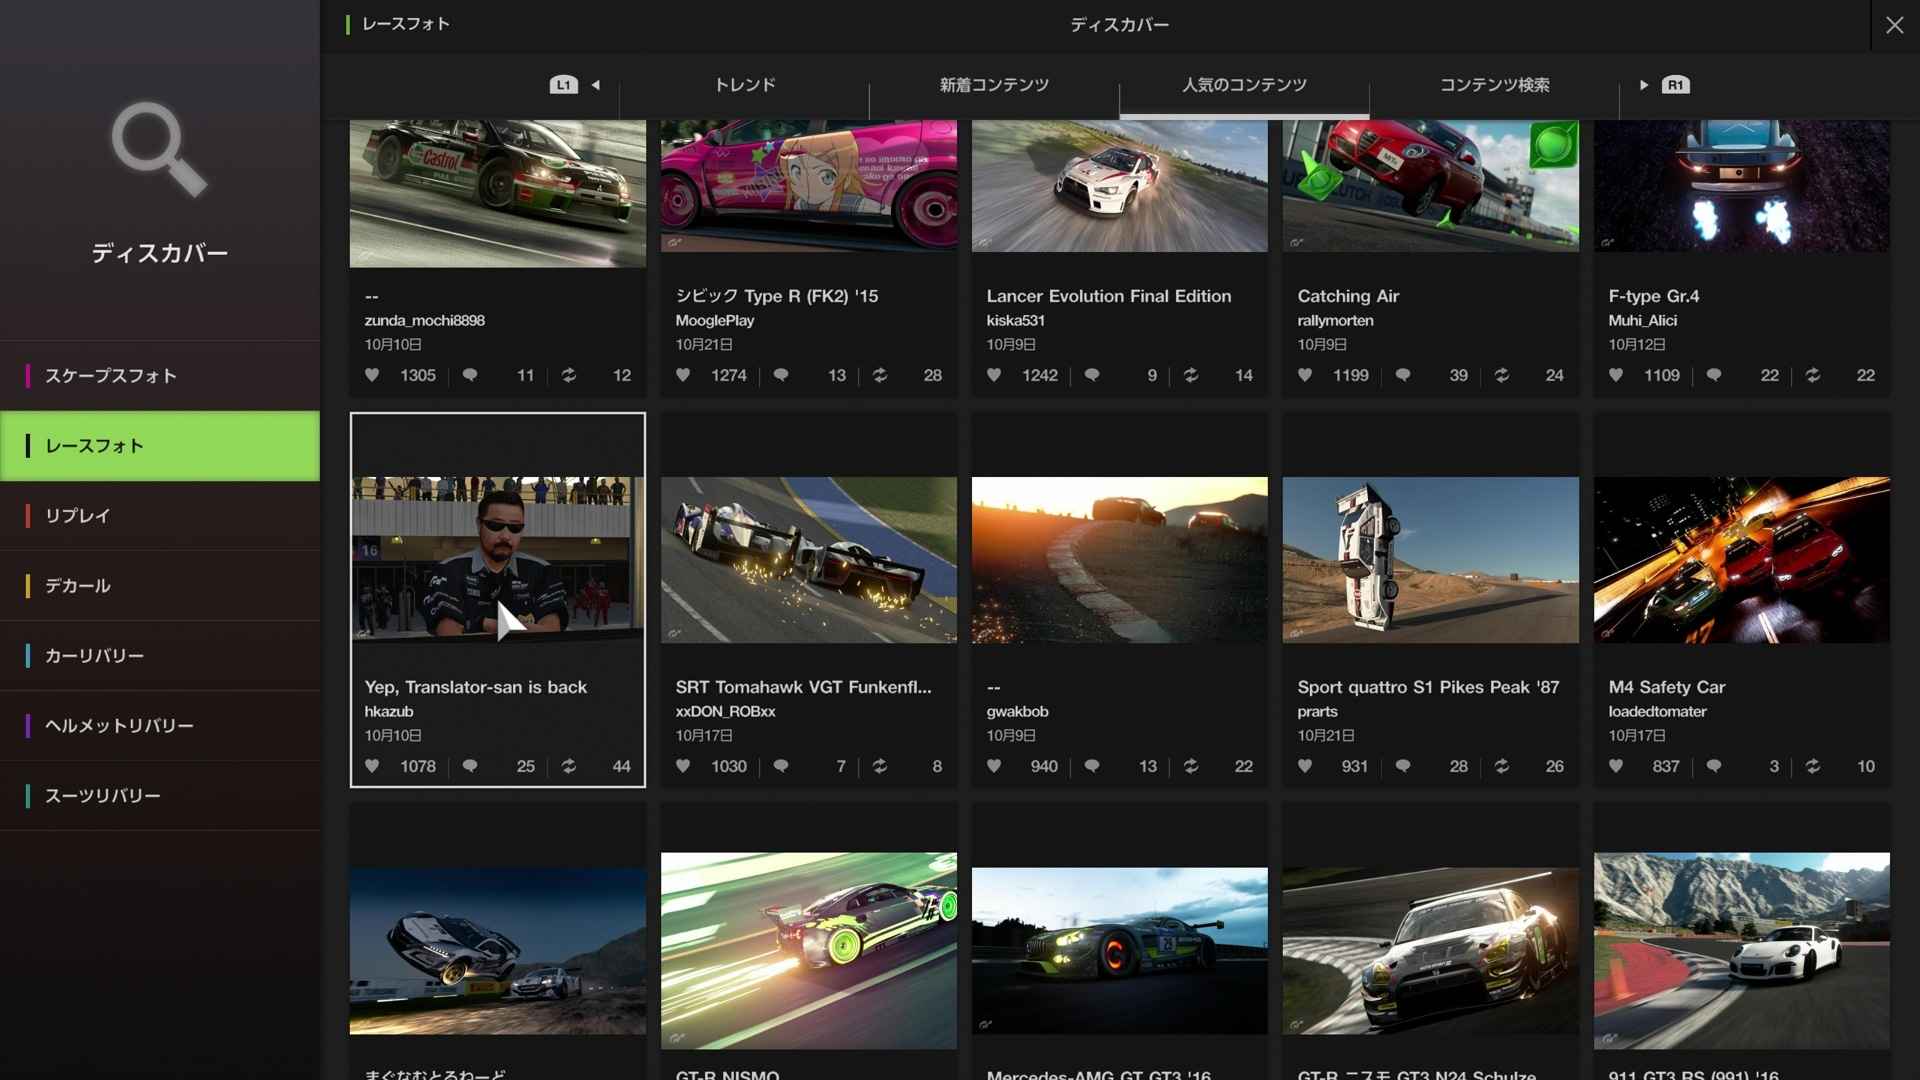1920x1080 pixels.
Task: Reshare the F-type Gr.4 photo
Action: pyautogui.click(x=1812, y=375)
